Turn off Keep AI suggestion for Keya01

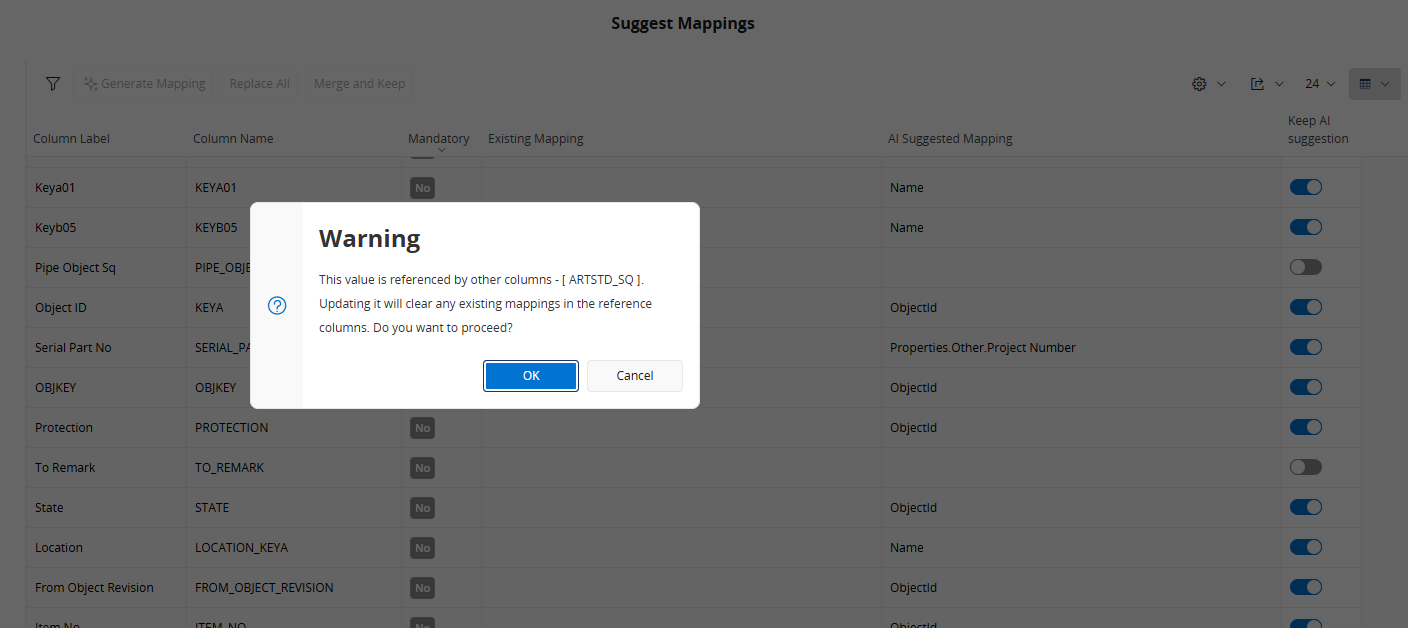(x=1305, y=187)
